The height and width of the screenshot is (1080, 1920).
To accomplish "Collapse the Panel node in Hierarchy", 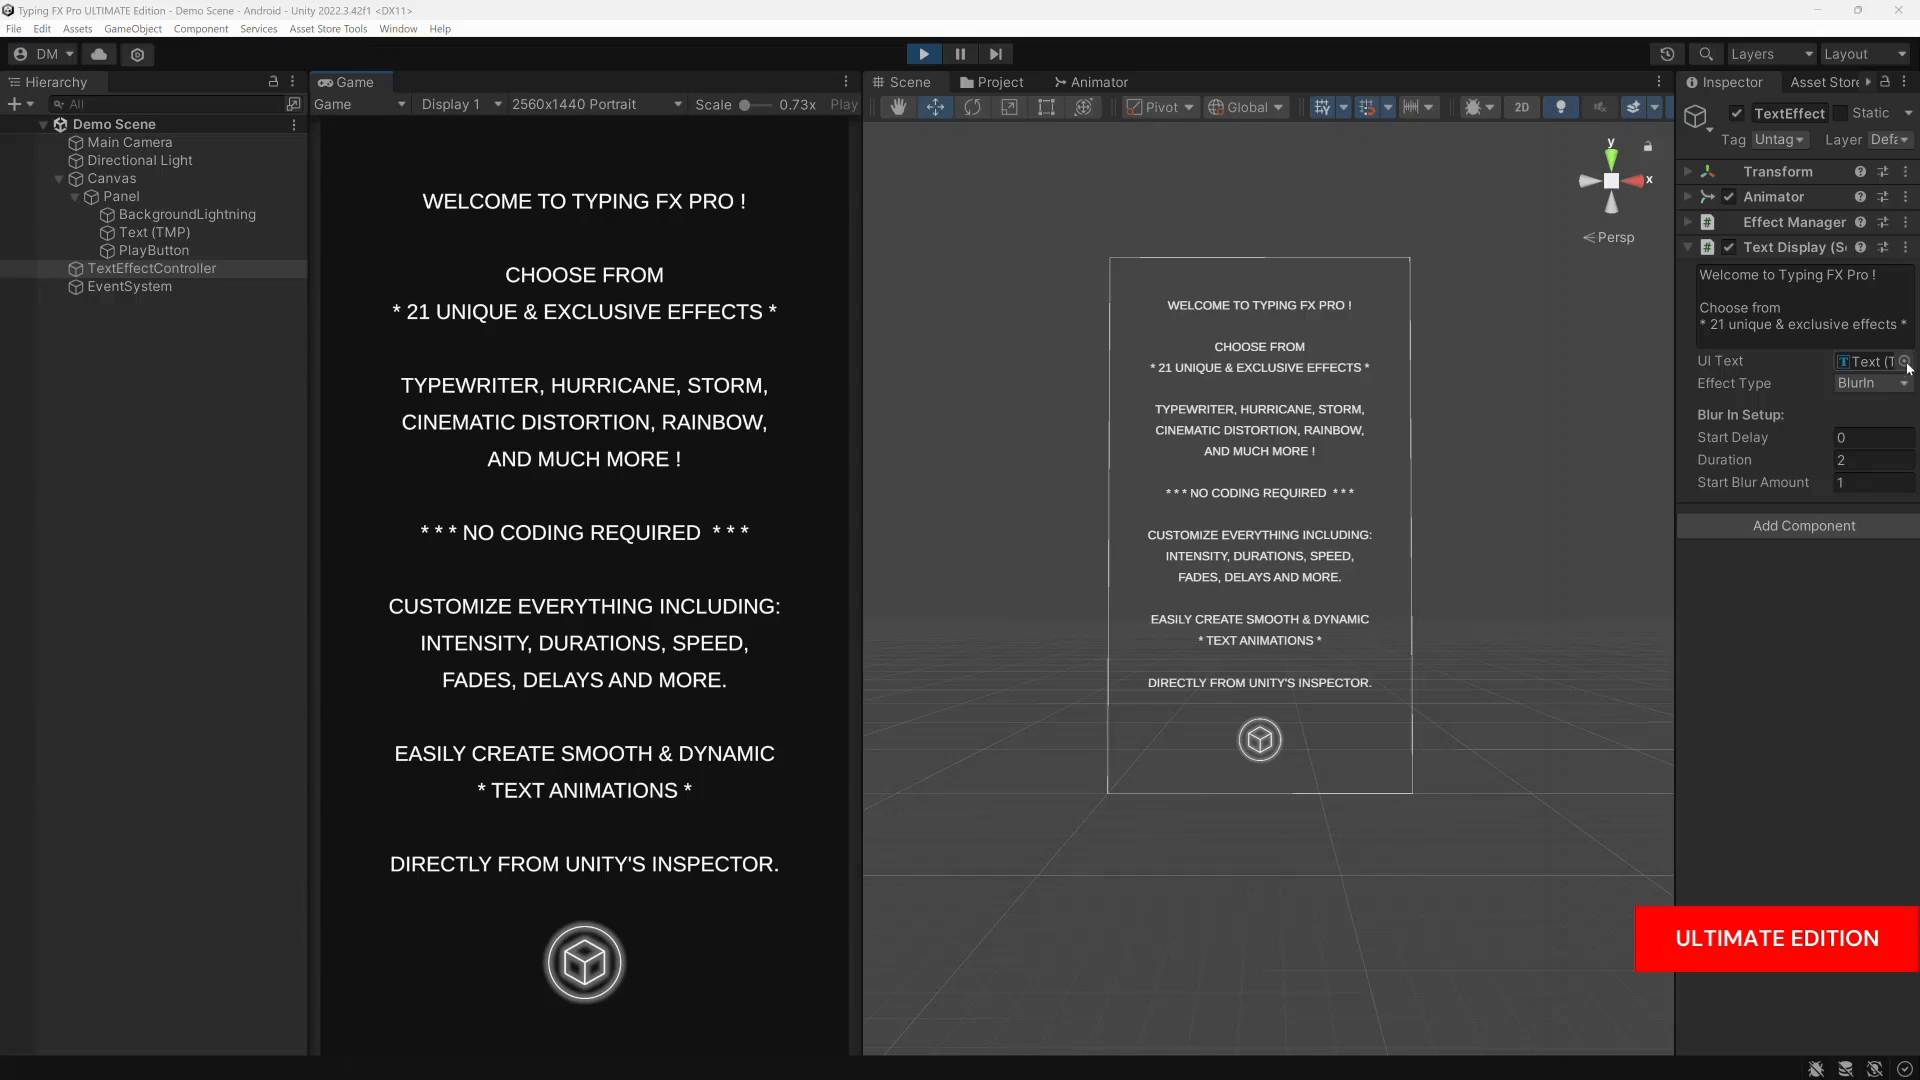I will click(x=75, y=197).
